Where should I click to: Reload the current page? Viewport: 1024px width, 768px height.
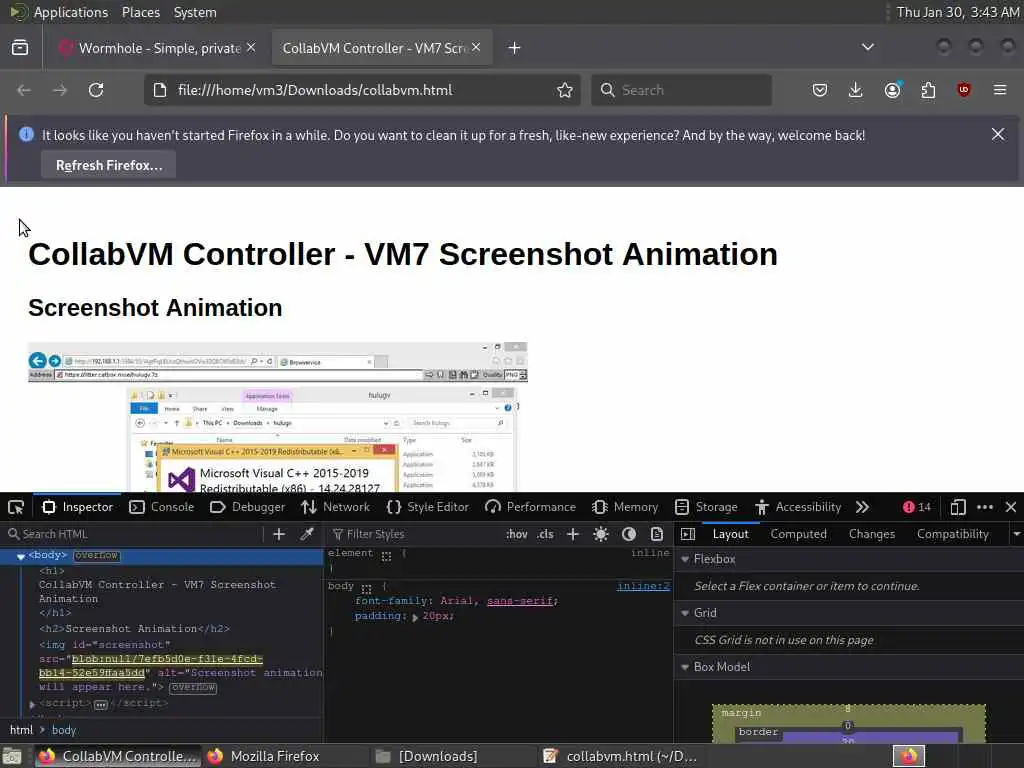point(96,90)
